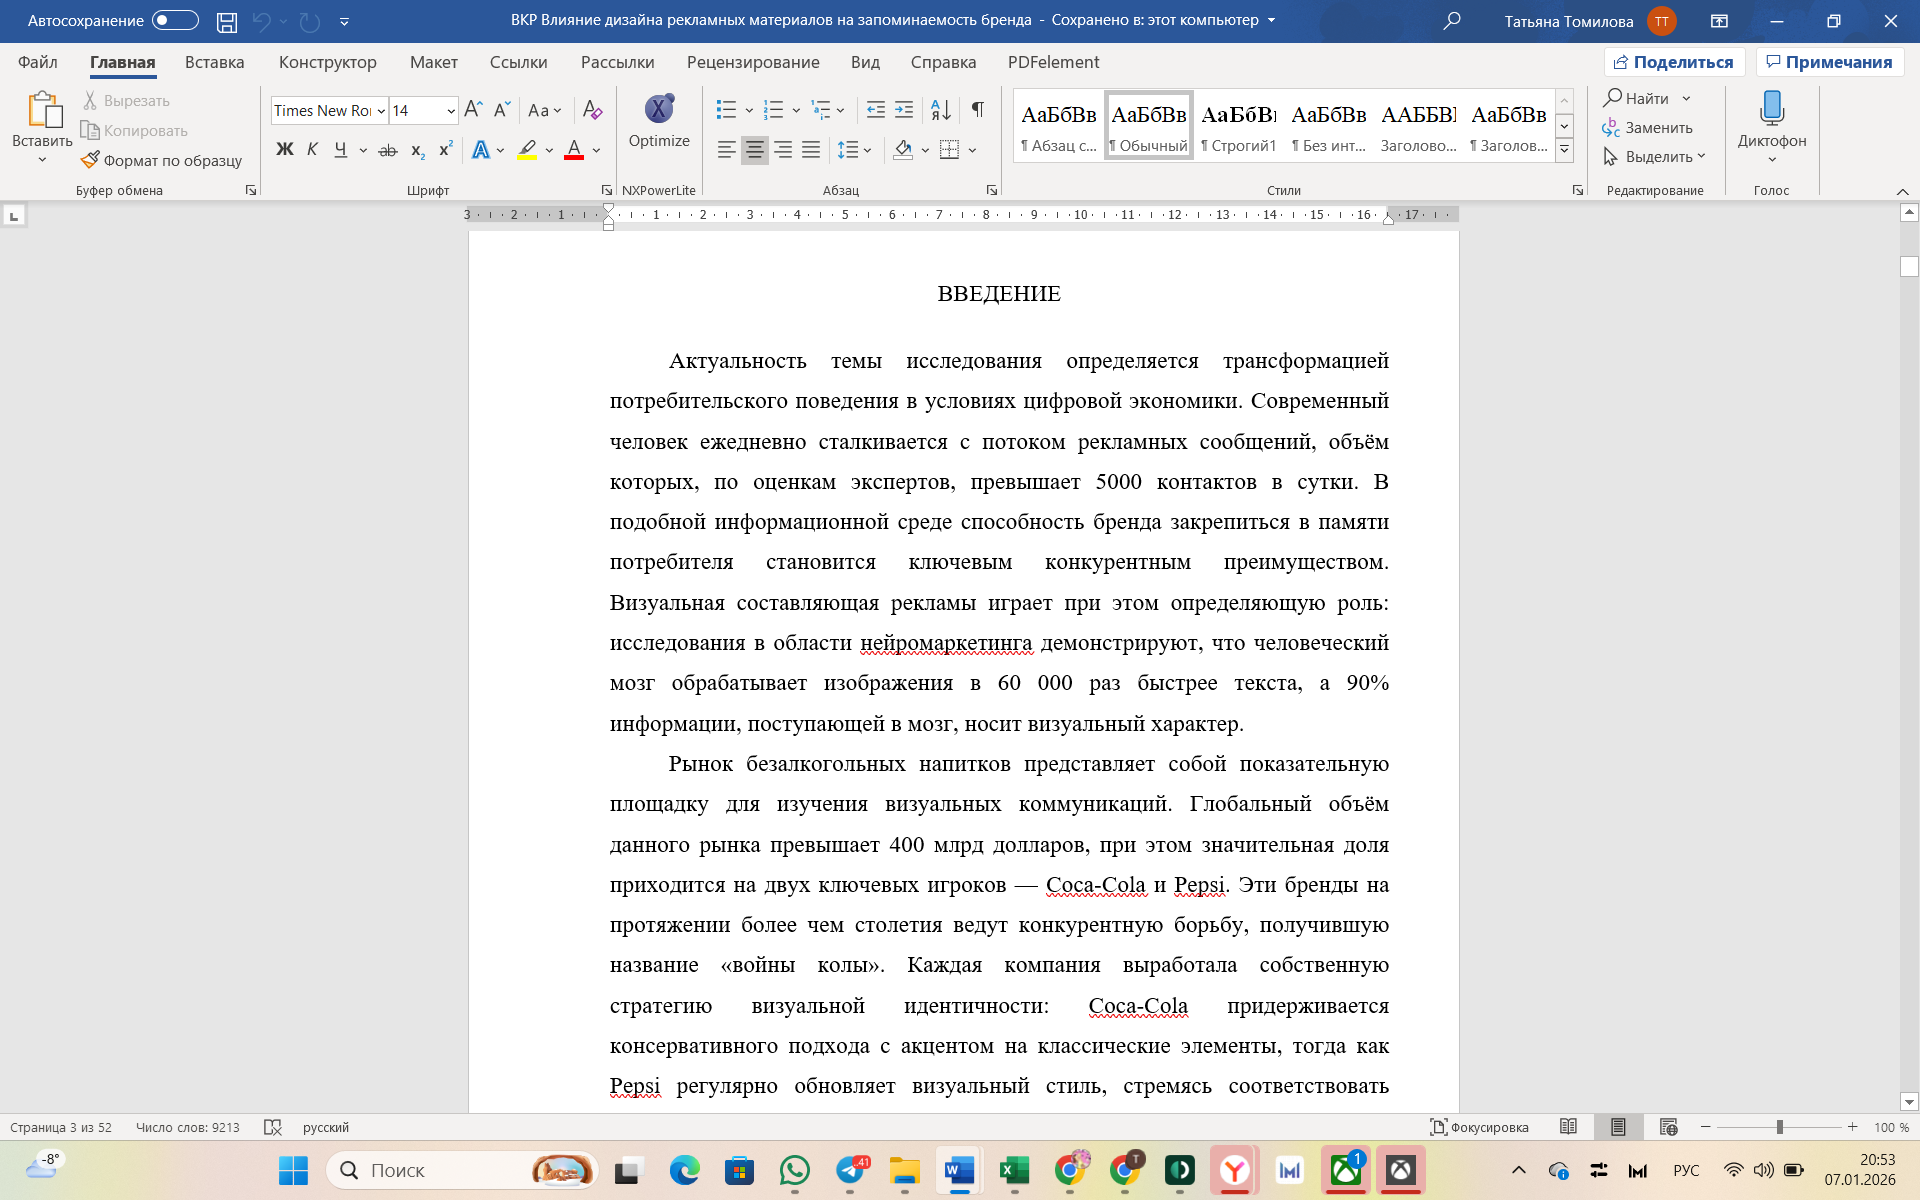Expand the styles gallery more button
1920x1200 pixels.
(1564, 151)
